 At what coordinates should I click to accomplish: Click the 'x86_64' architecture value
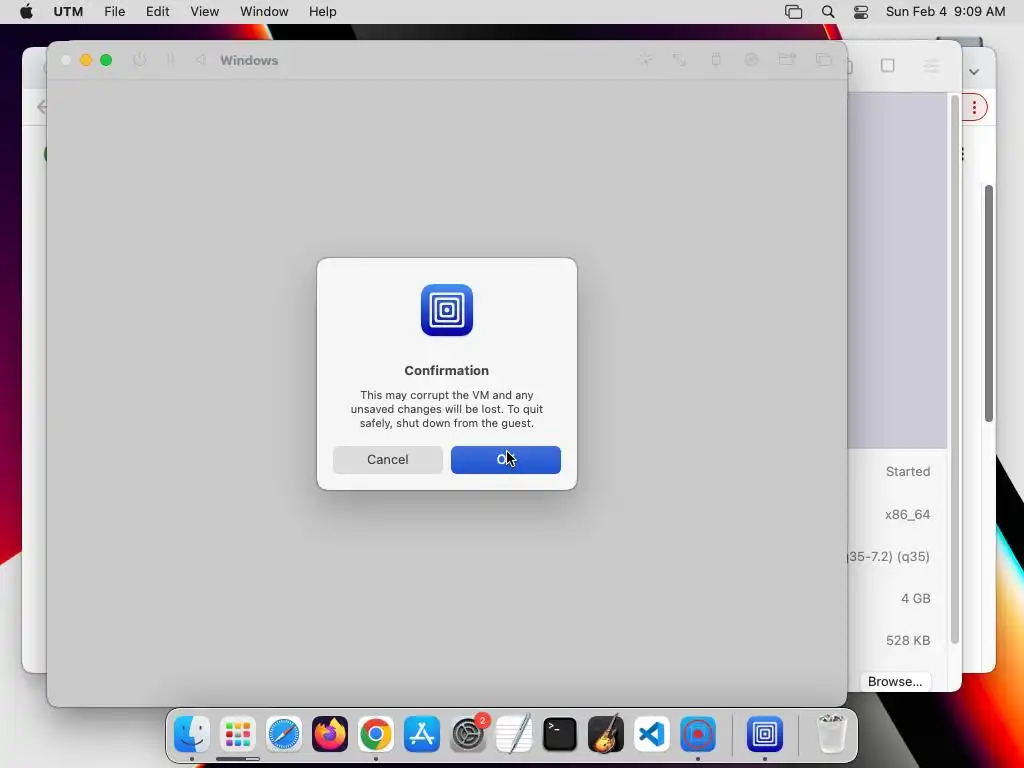point(907,515)
